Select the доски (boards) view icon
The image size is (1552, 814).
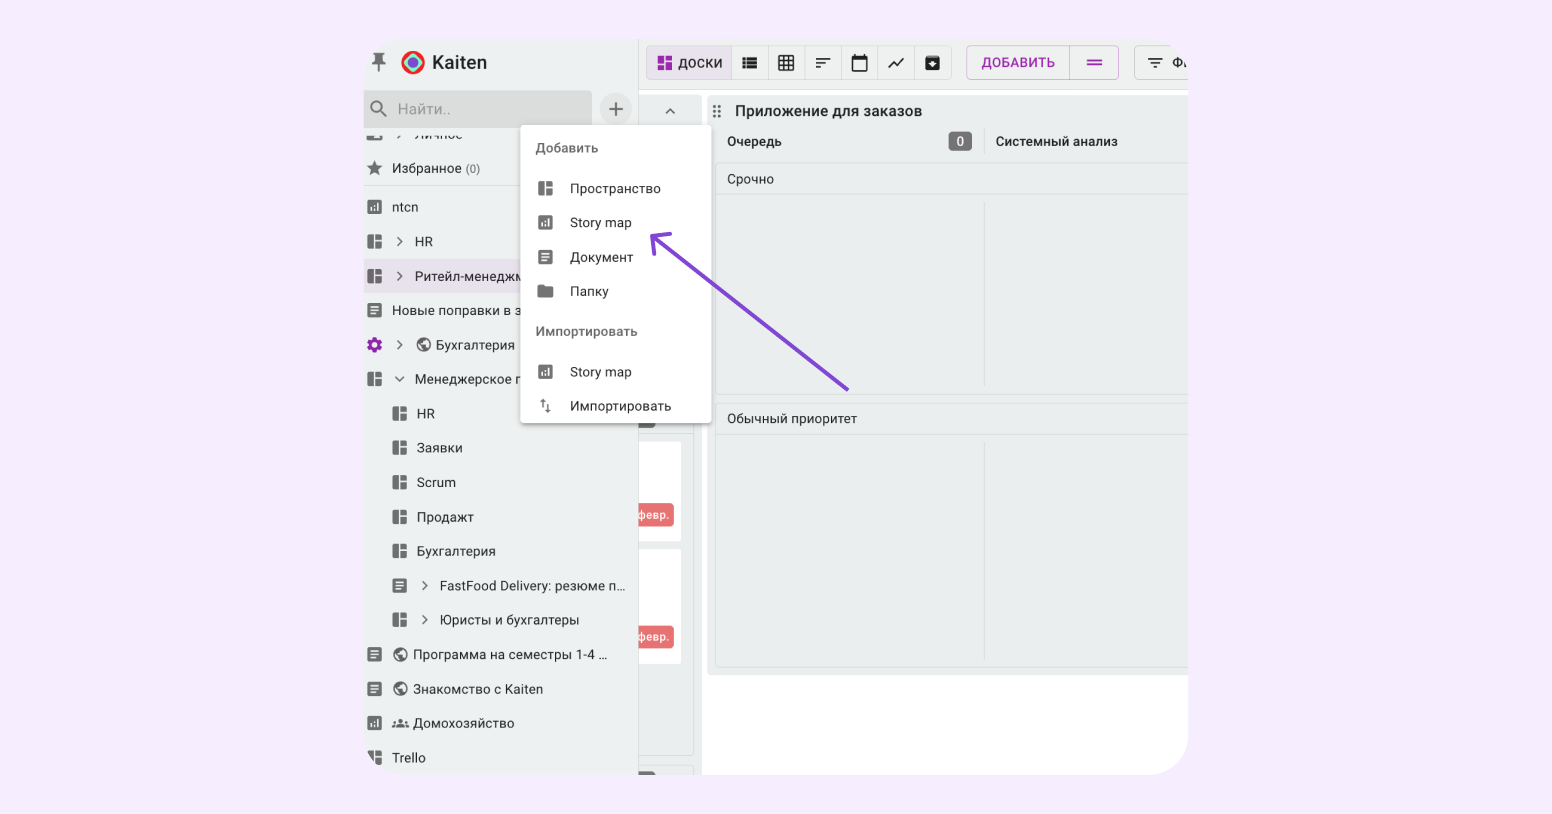click(x=688, y=62)
